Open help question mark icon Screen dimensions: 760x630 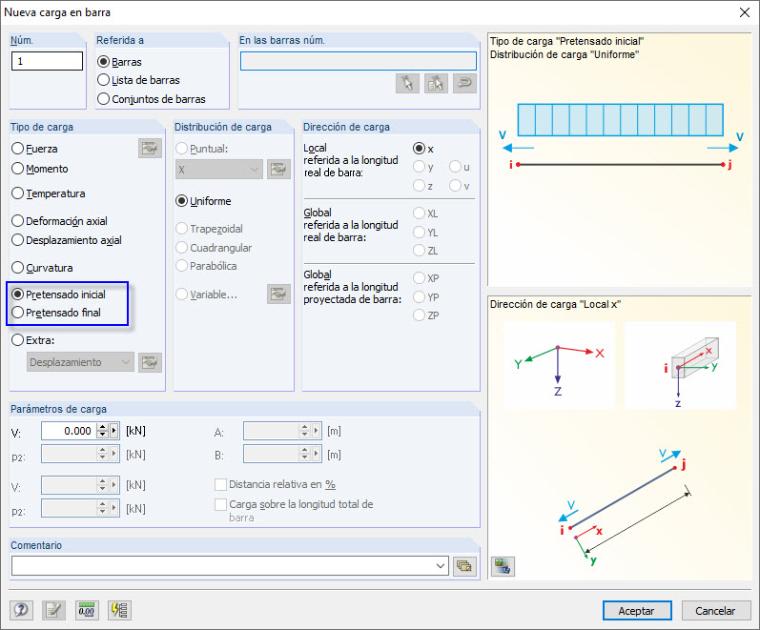click(x=21, y=610)
